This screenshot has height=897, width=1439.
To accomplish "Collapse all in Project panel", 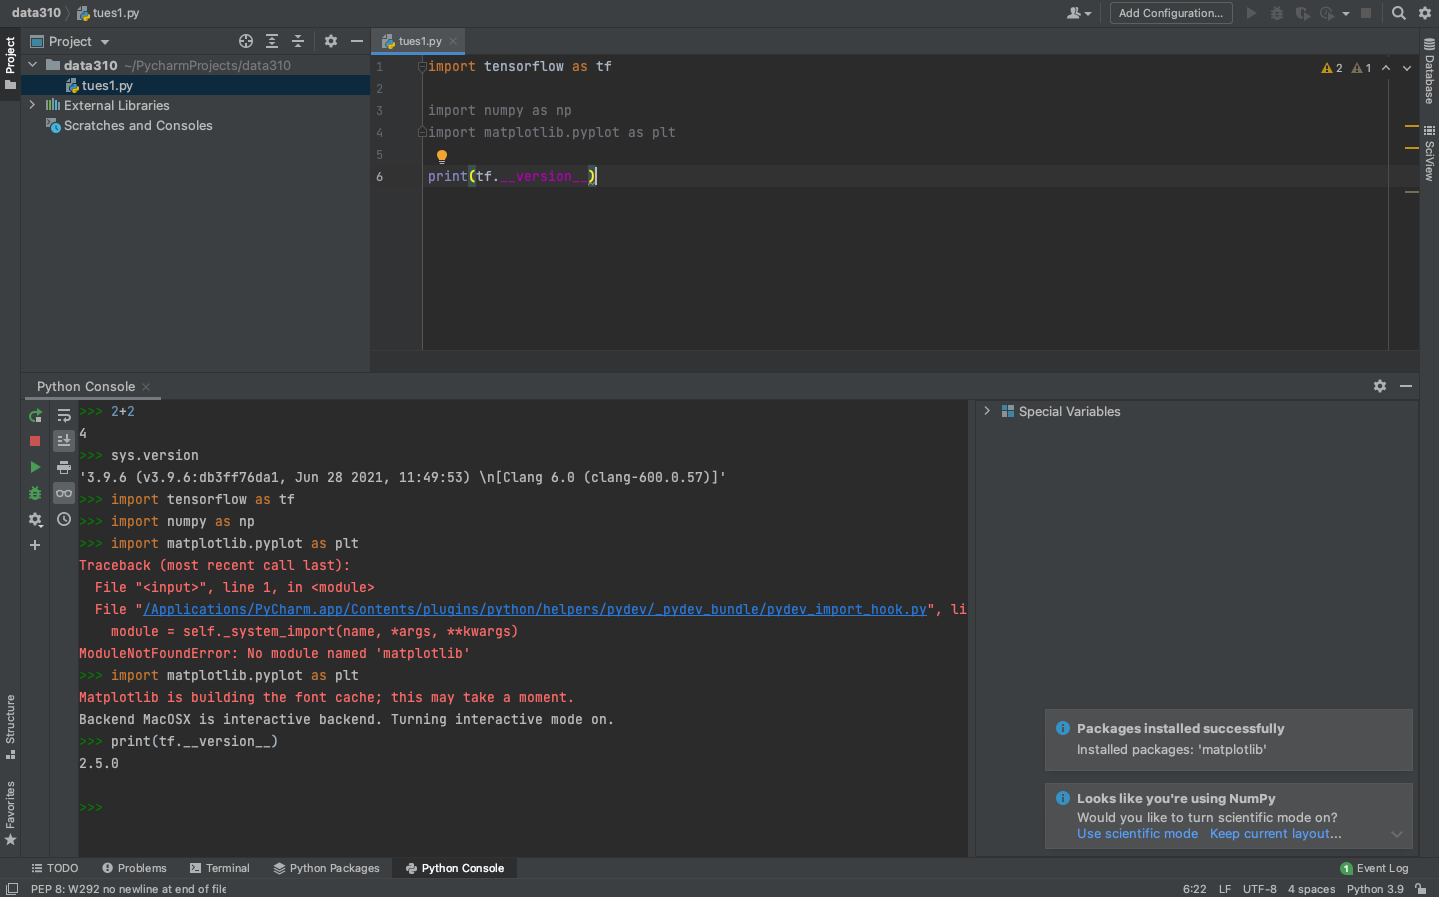I will 297,41.
